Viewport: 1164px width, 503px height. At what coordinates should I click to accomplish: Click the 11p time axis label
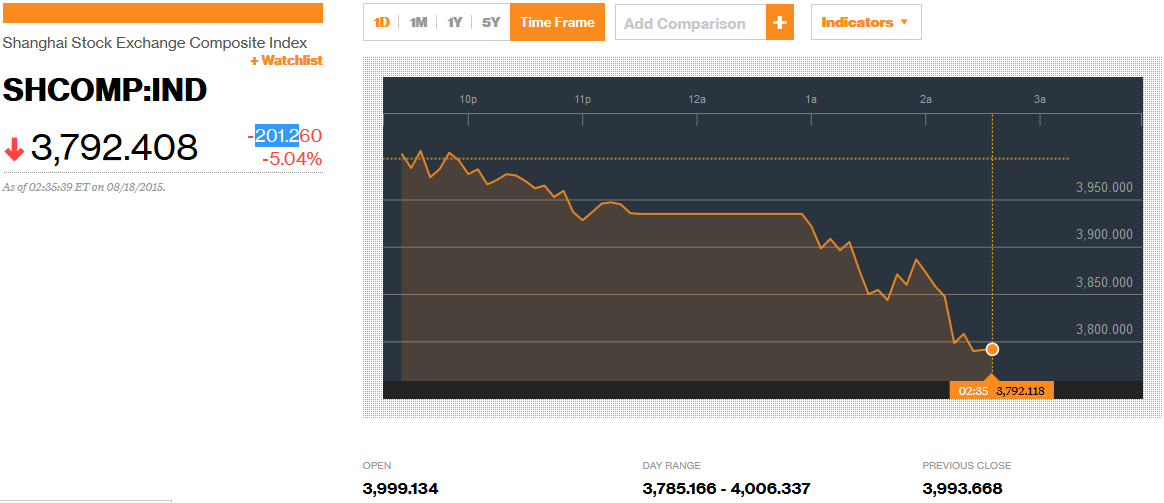[x=582, y=99]
